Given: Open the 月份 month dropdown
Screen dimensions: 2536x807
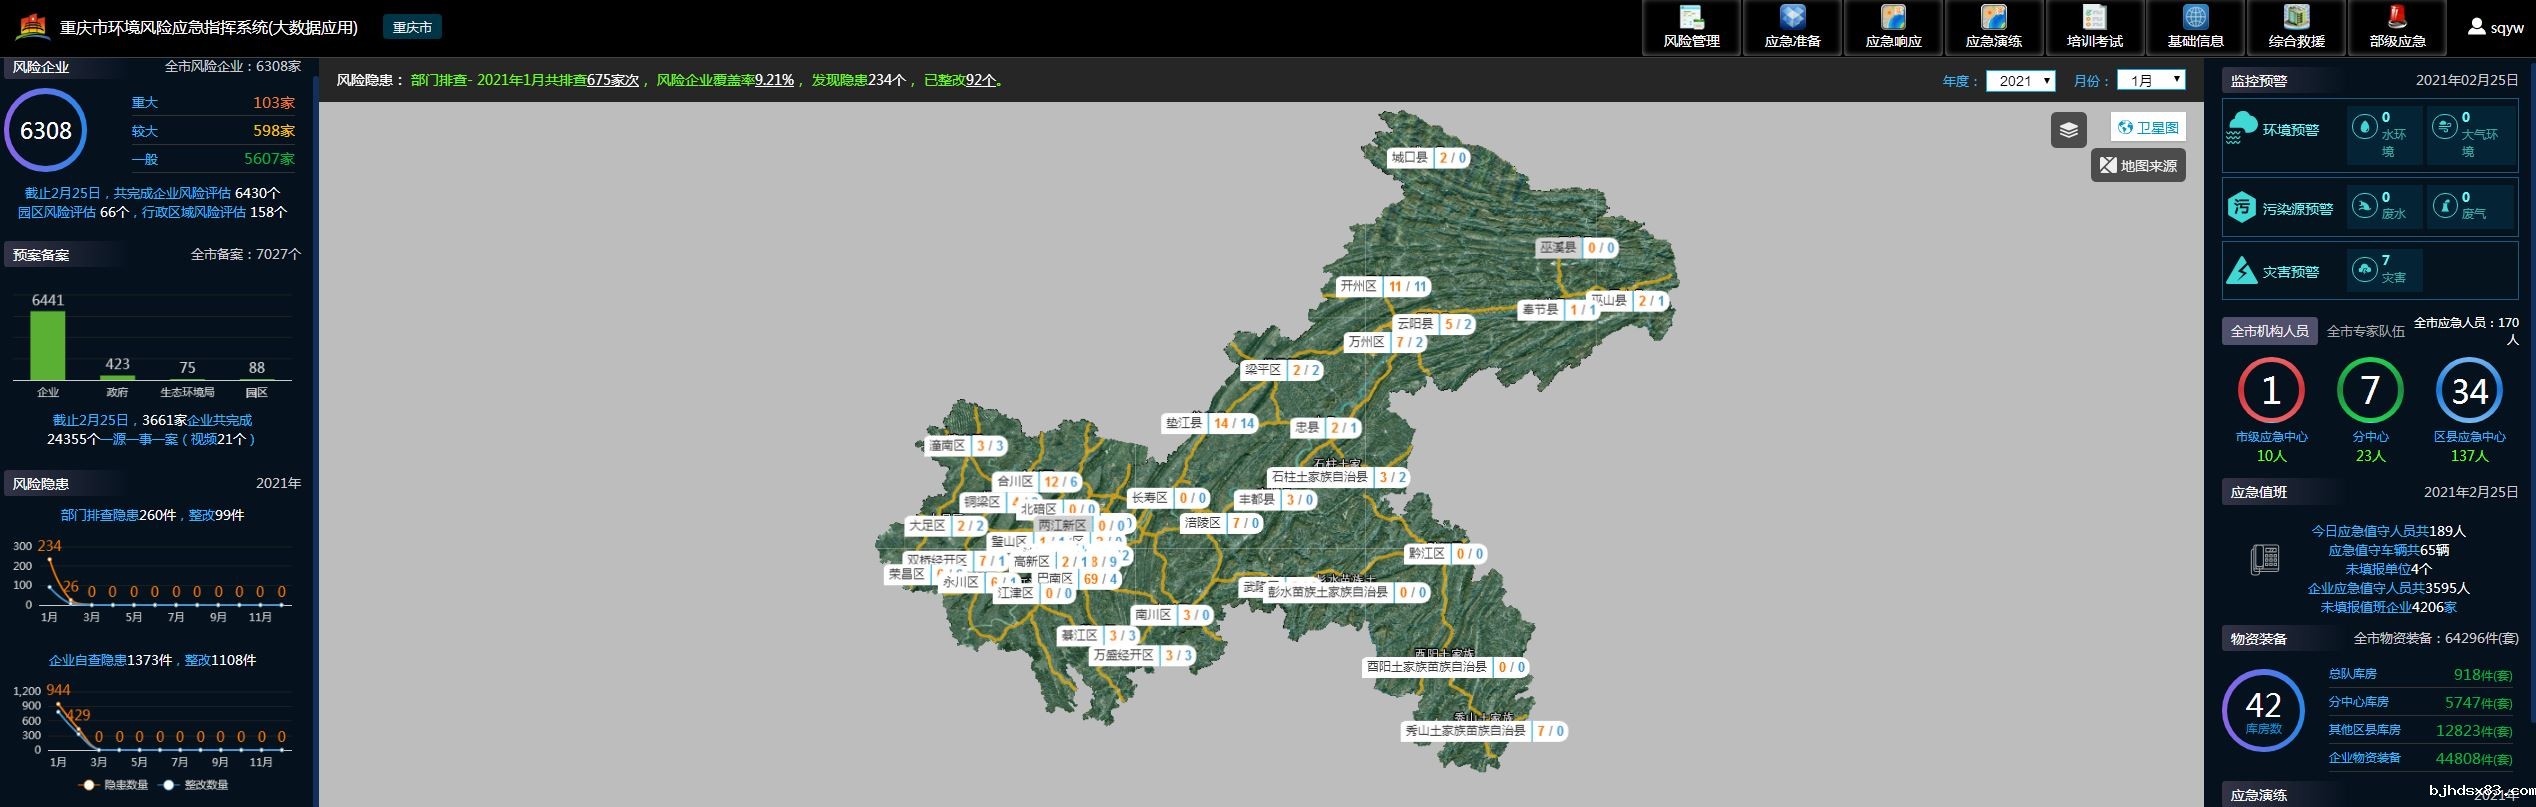Looking at the screenshot, I should 2150,80.
